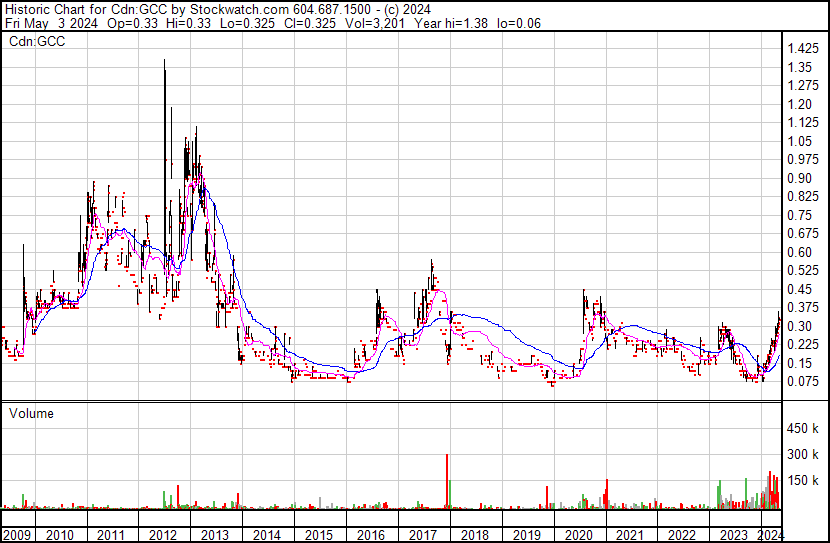Click the 0.675 price axis label

[x=803, y=233]
